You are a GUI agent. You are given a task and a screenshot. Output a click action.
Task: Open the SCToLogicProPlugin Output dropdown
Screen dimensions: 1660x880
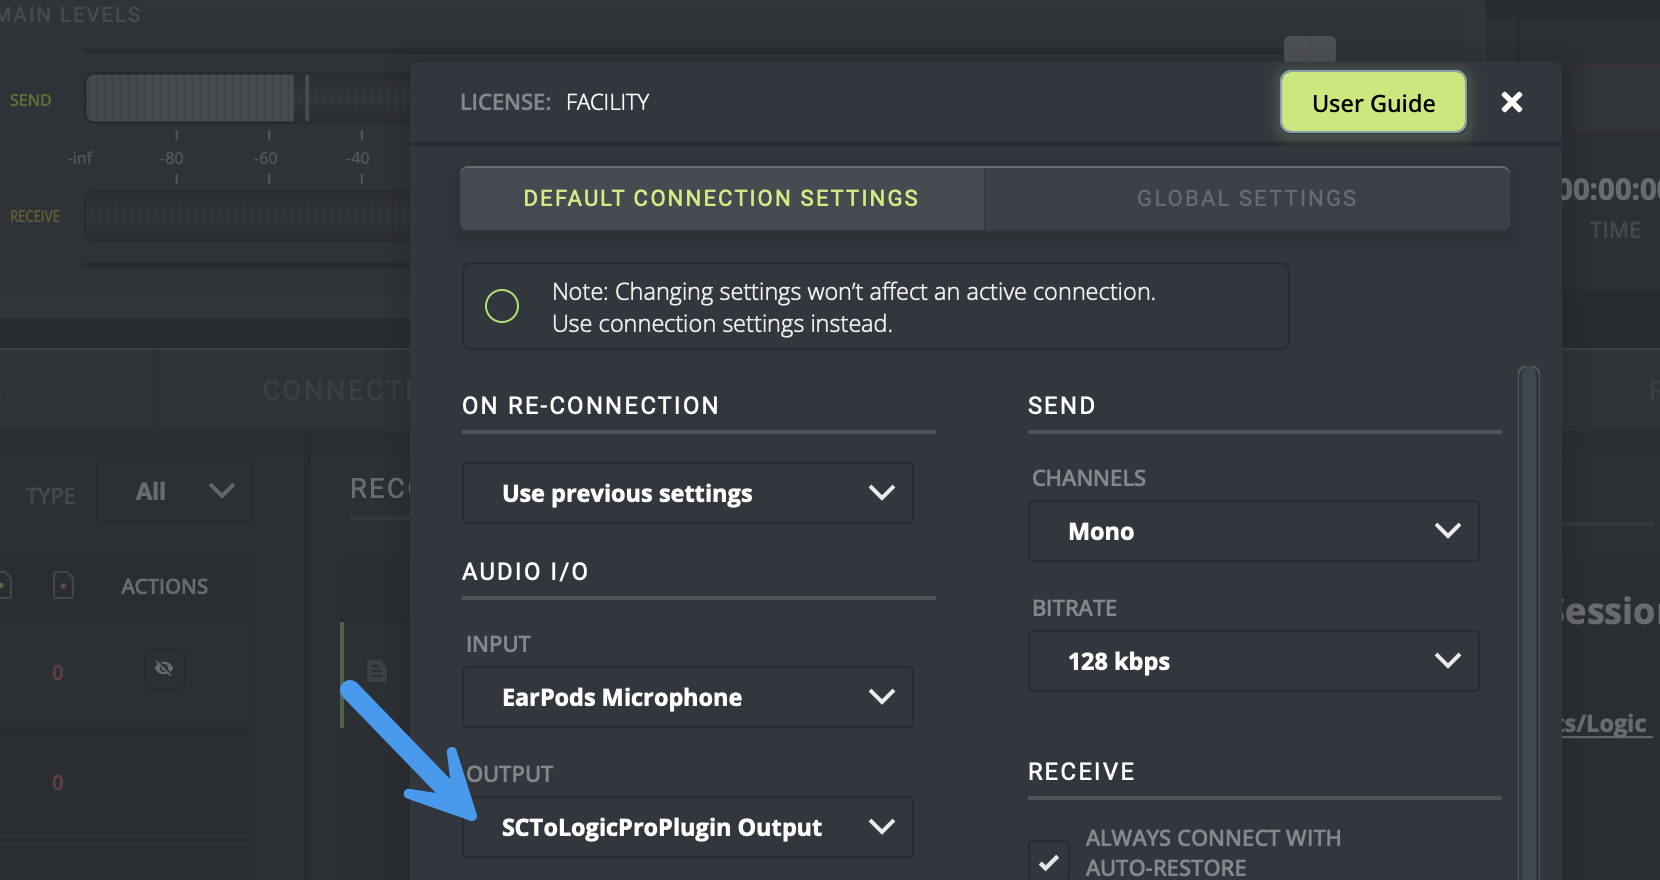687,827
